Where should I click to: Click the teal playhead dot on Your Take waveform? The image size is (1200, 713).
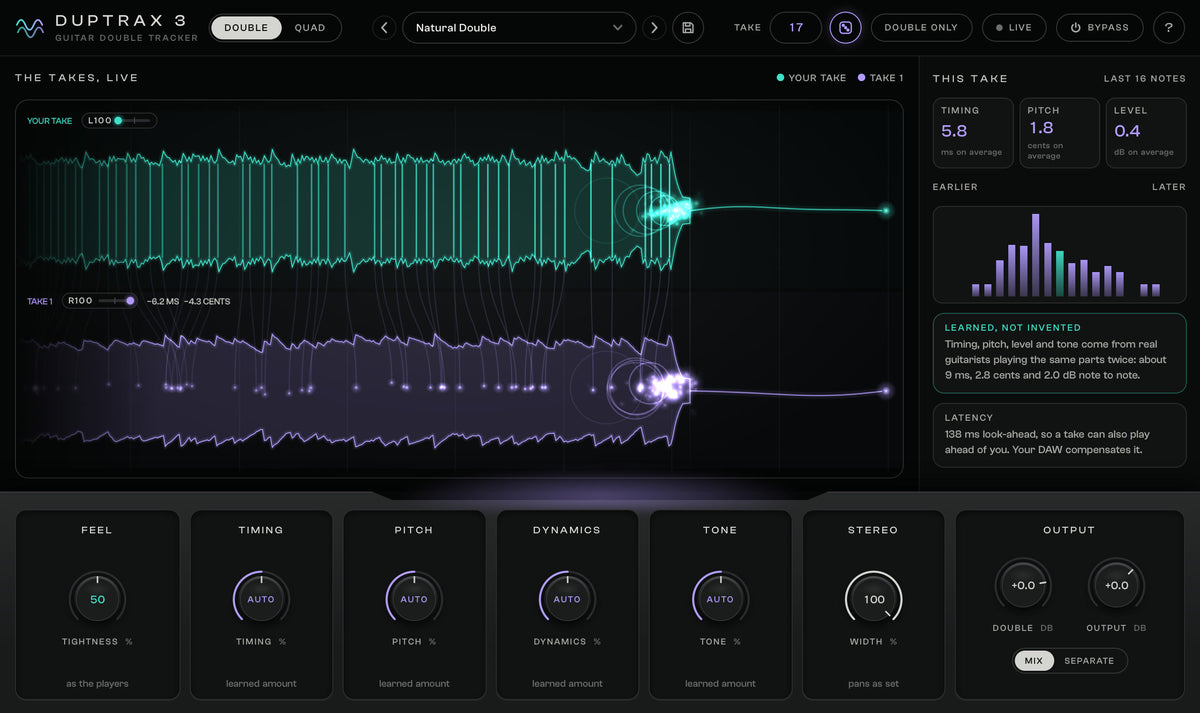[x=885, y=210]
